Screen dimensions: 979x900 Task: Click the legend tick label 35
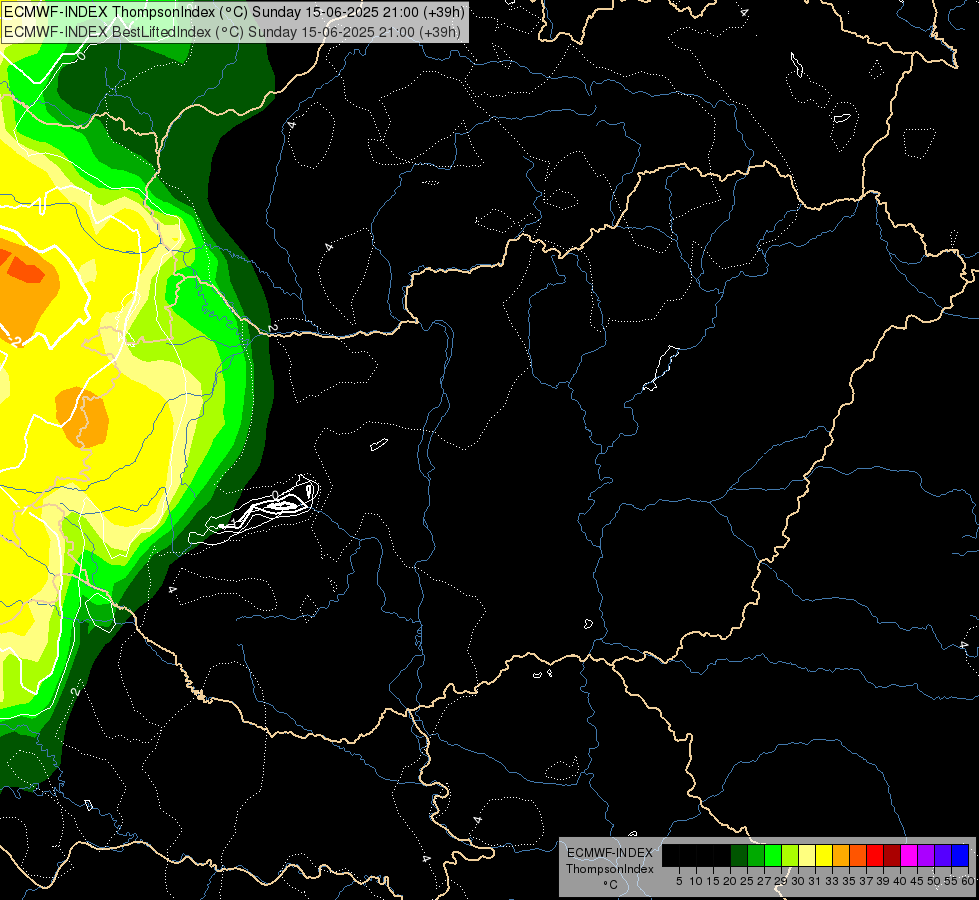point(849,881)
